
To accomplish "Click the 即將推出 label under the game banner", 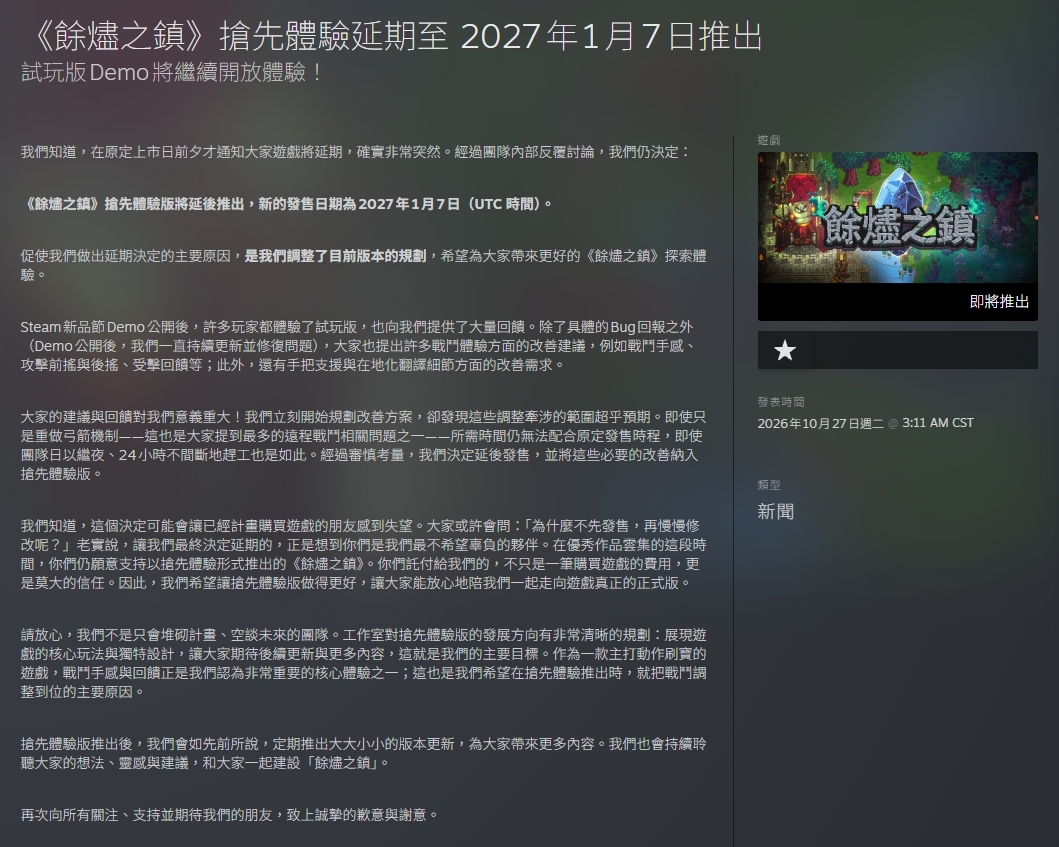I will coord(999,301).
